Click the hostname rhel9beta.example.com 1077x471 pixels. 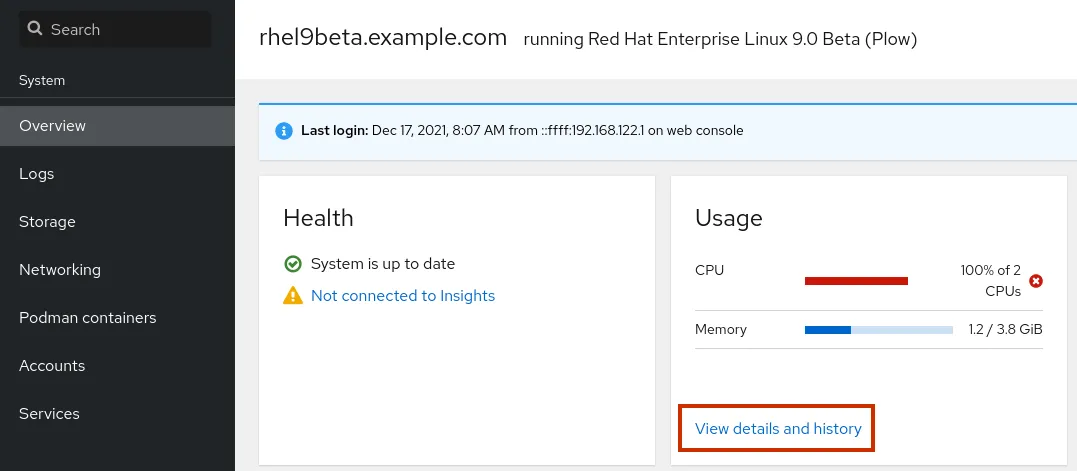[x=383, y=38]
